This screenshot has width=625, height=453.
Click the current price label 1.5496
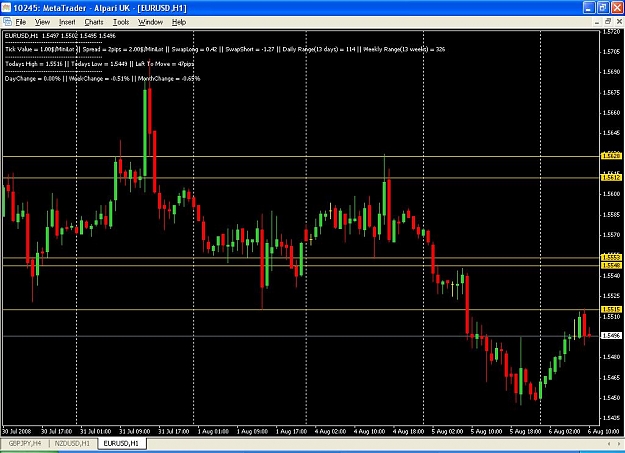click(x=611, y=336)
